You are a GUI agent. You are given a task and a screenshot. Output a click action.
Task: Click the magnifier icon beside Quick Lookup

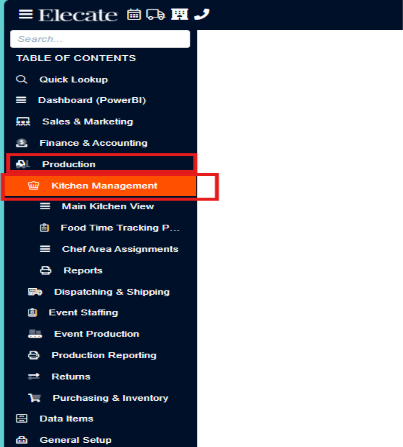(22, 79)
